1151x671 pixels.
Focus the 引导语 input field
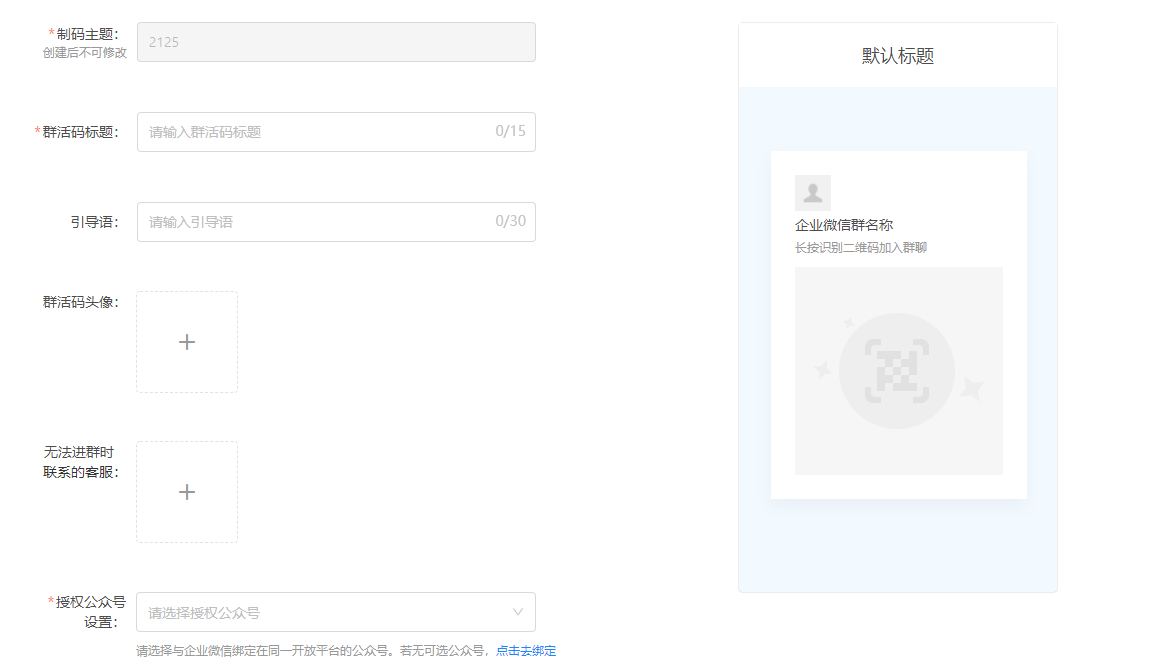[x=336, y=222]
